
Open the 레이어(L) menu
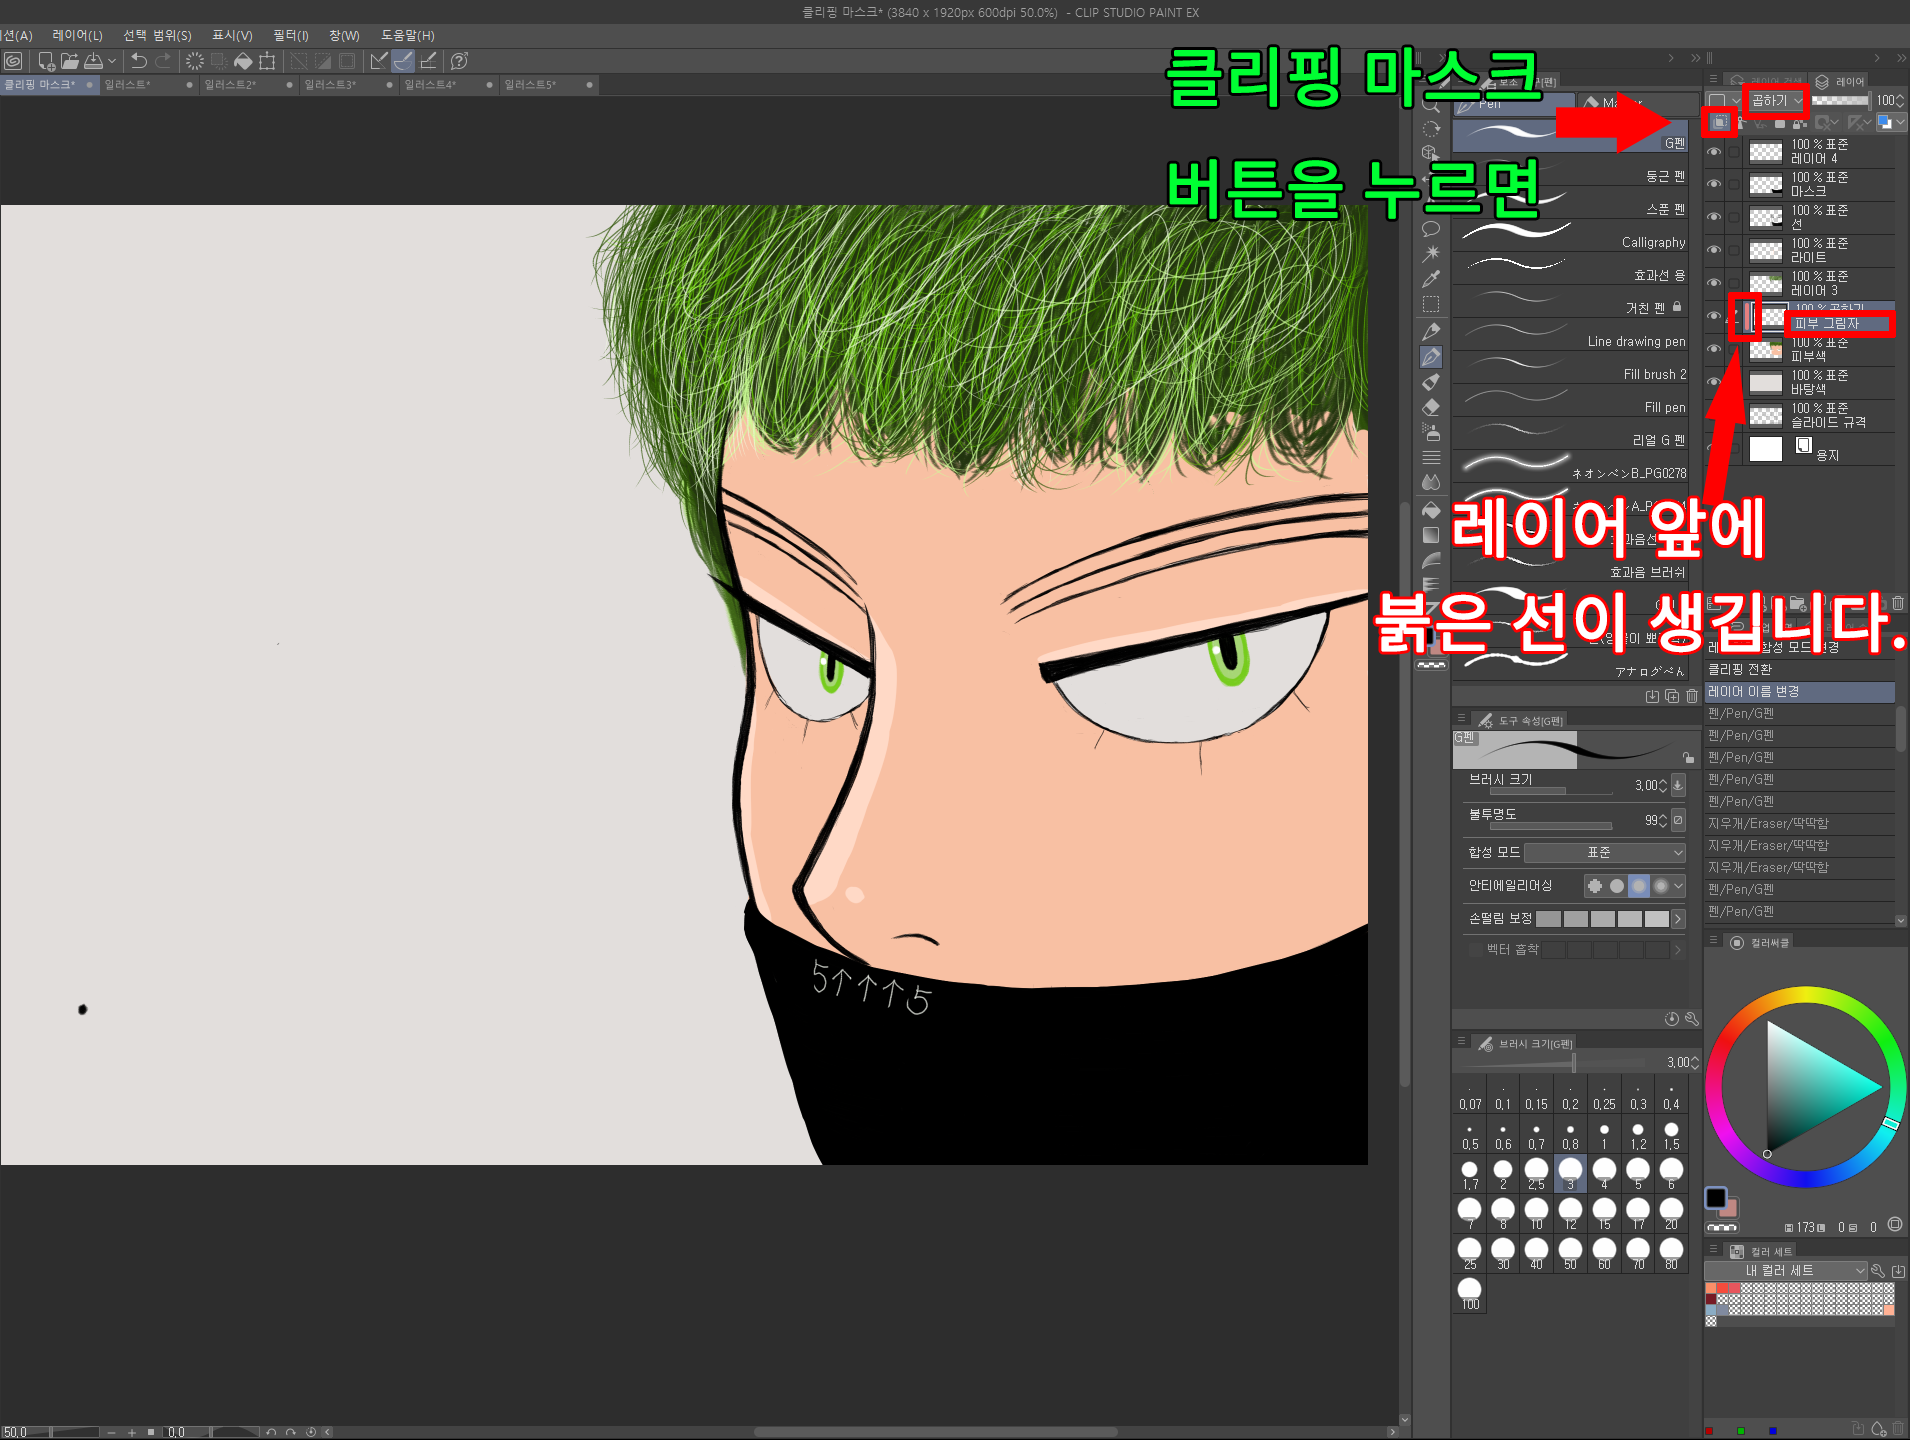tap(77, 35)
